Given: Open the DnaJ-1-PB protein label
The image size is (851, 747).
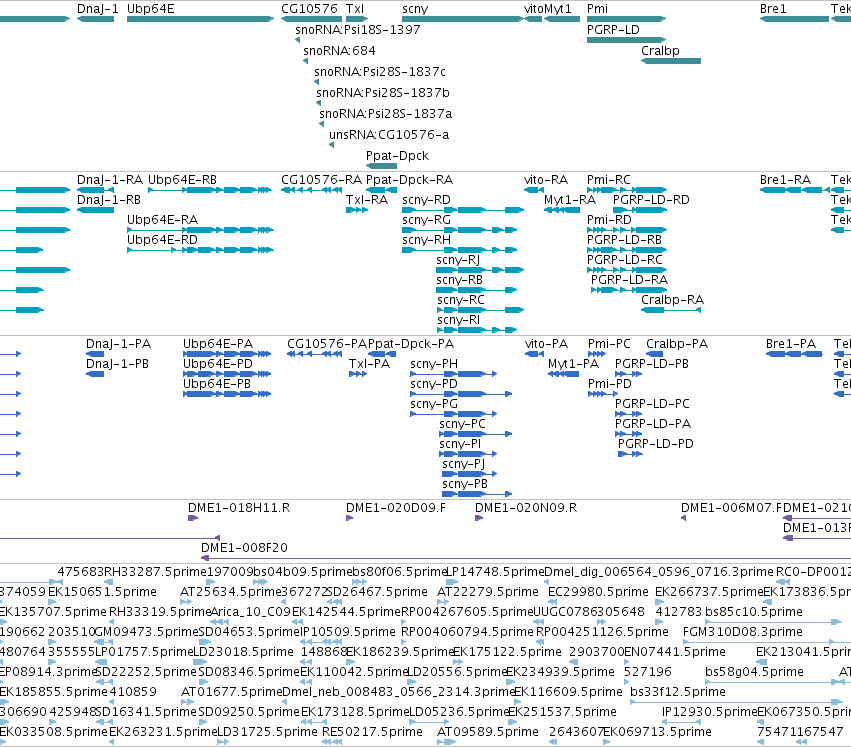Looking at the screenshot, I should click(x=117, y=364).
